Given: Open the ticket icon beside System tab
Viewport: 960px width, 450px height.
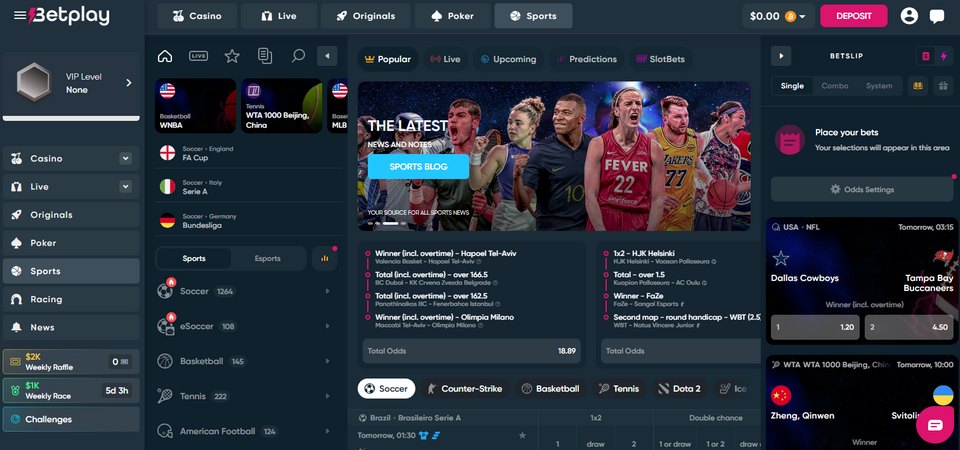Looking at the screenshot, I should click(918, 86).
